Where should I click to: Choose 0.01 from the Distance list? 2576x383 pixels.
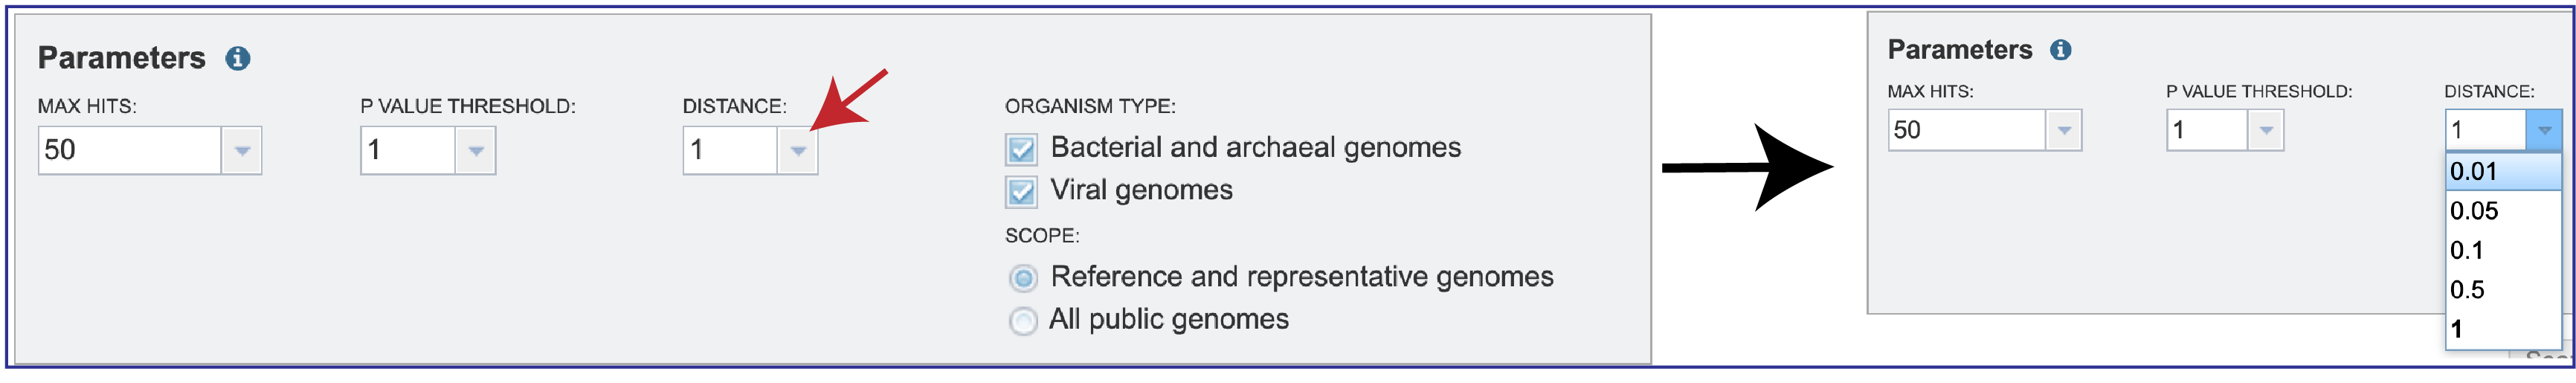tap(2503, 172)
